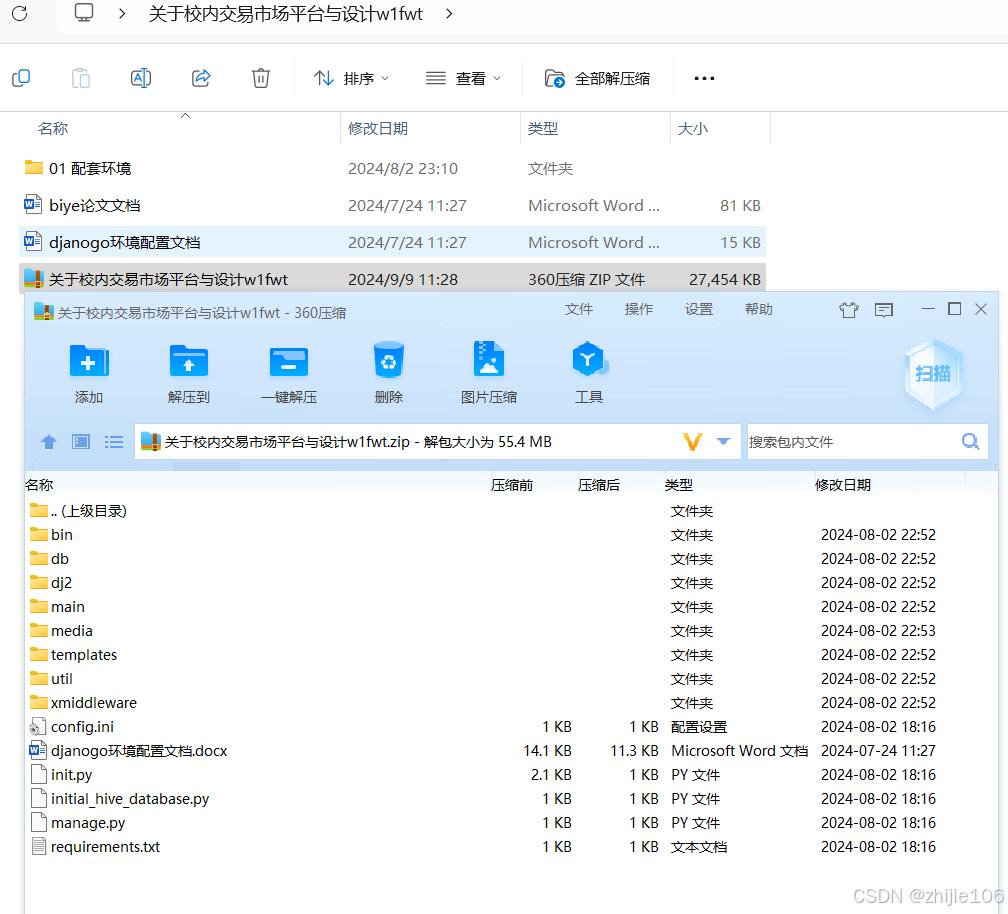Sort by the 类型 column in Explorer

543,129
